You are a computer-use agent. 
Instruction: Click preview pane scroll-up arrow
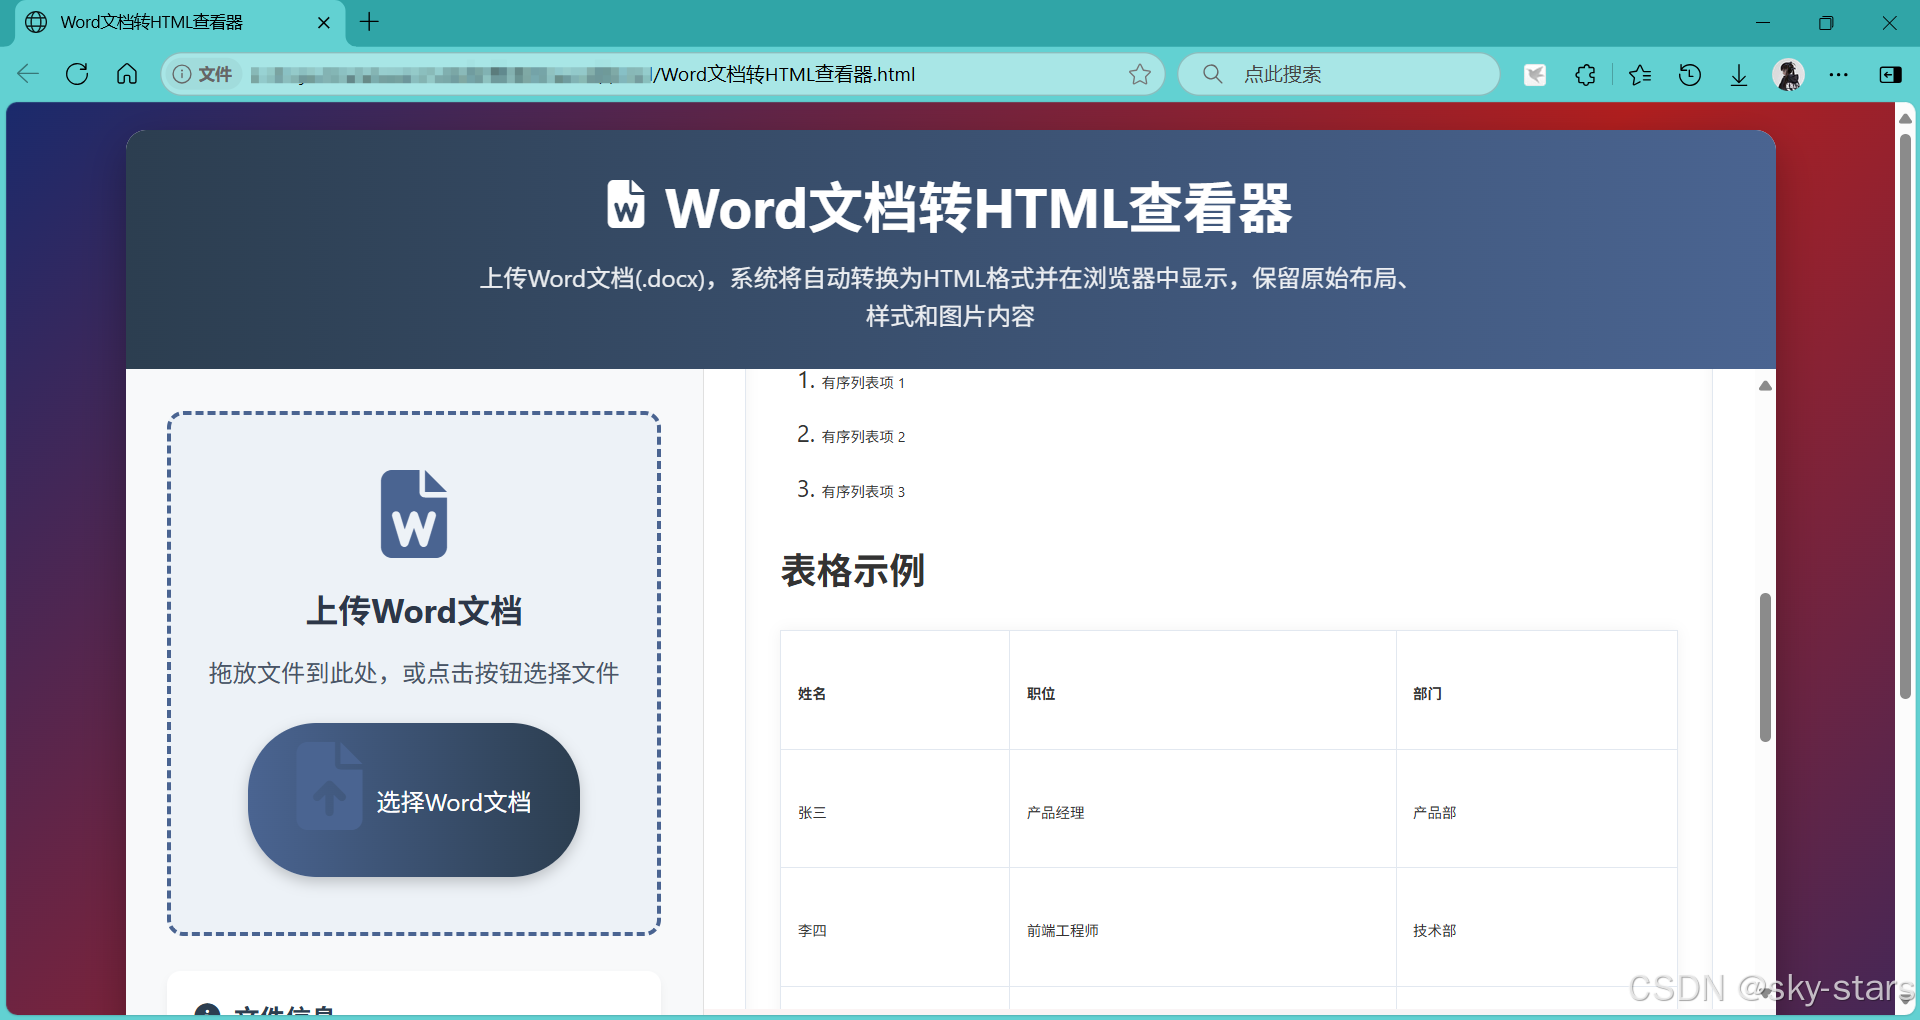[1765, 386]
